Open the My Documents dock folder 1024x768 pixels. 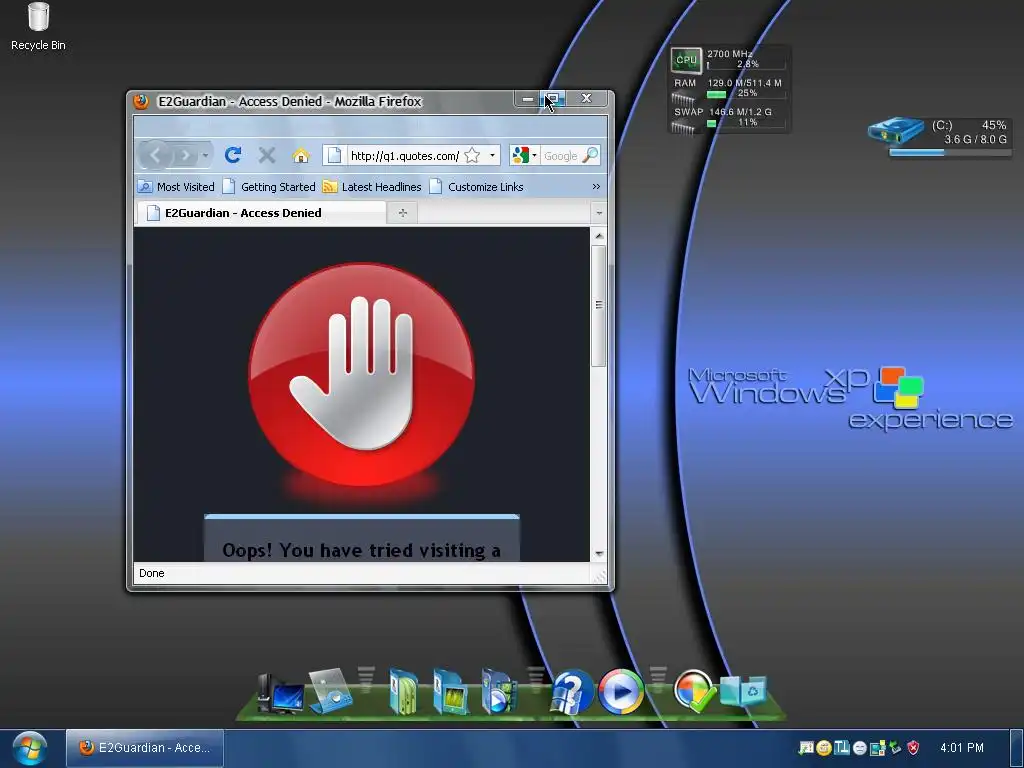[404, 691]
